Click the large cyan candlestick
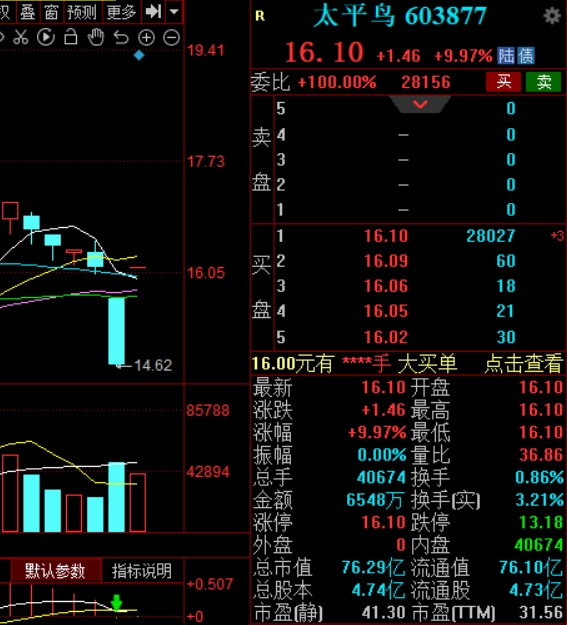The width and height of the screenshot is (567, 625). click(x=116, y=331)
